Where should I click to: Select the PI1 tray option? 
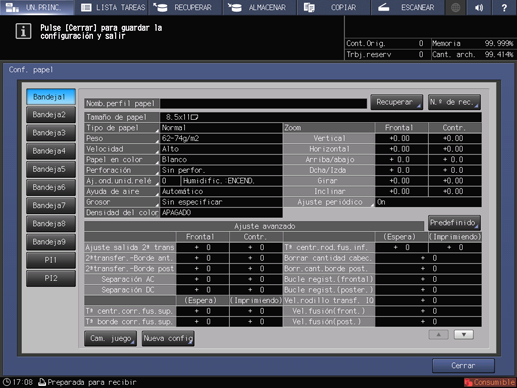pyautogui.click(x=51, y=260)
